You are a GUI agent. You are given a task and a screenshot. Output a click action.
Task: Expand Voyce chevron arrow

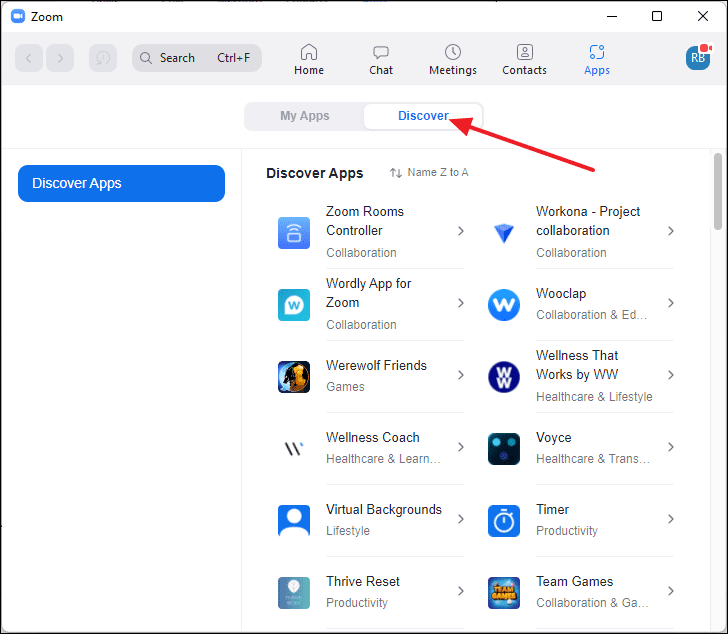click(670, 447)
